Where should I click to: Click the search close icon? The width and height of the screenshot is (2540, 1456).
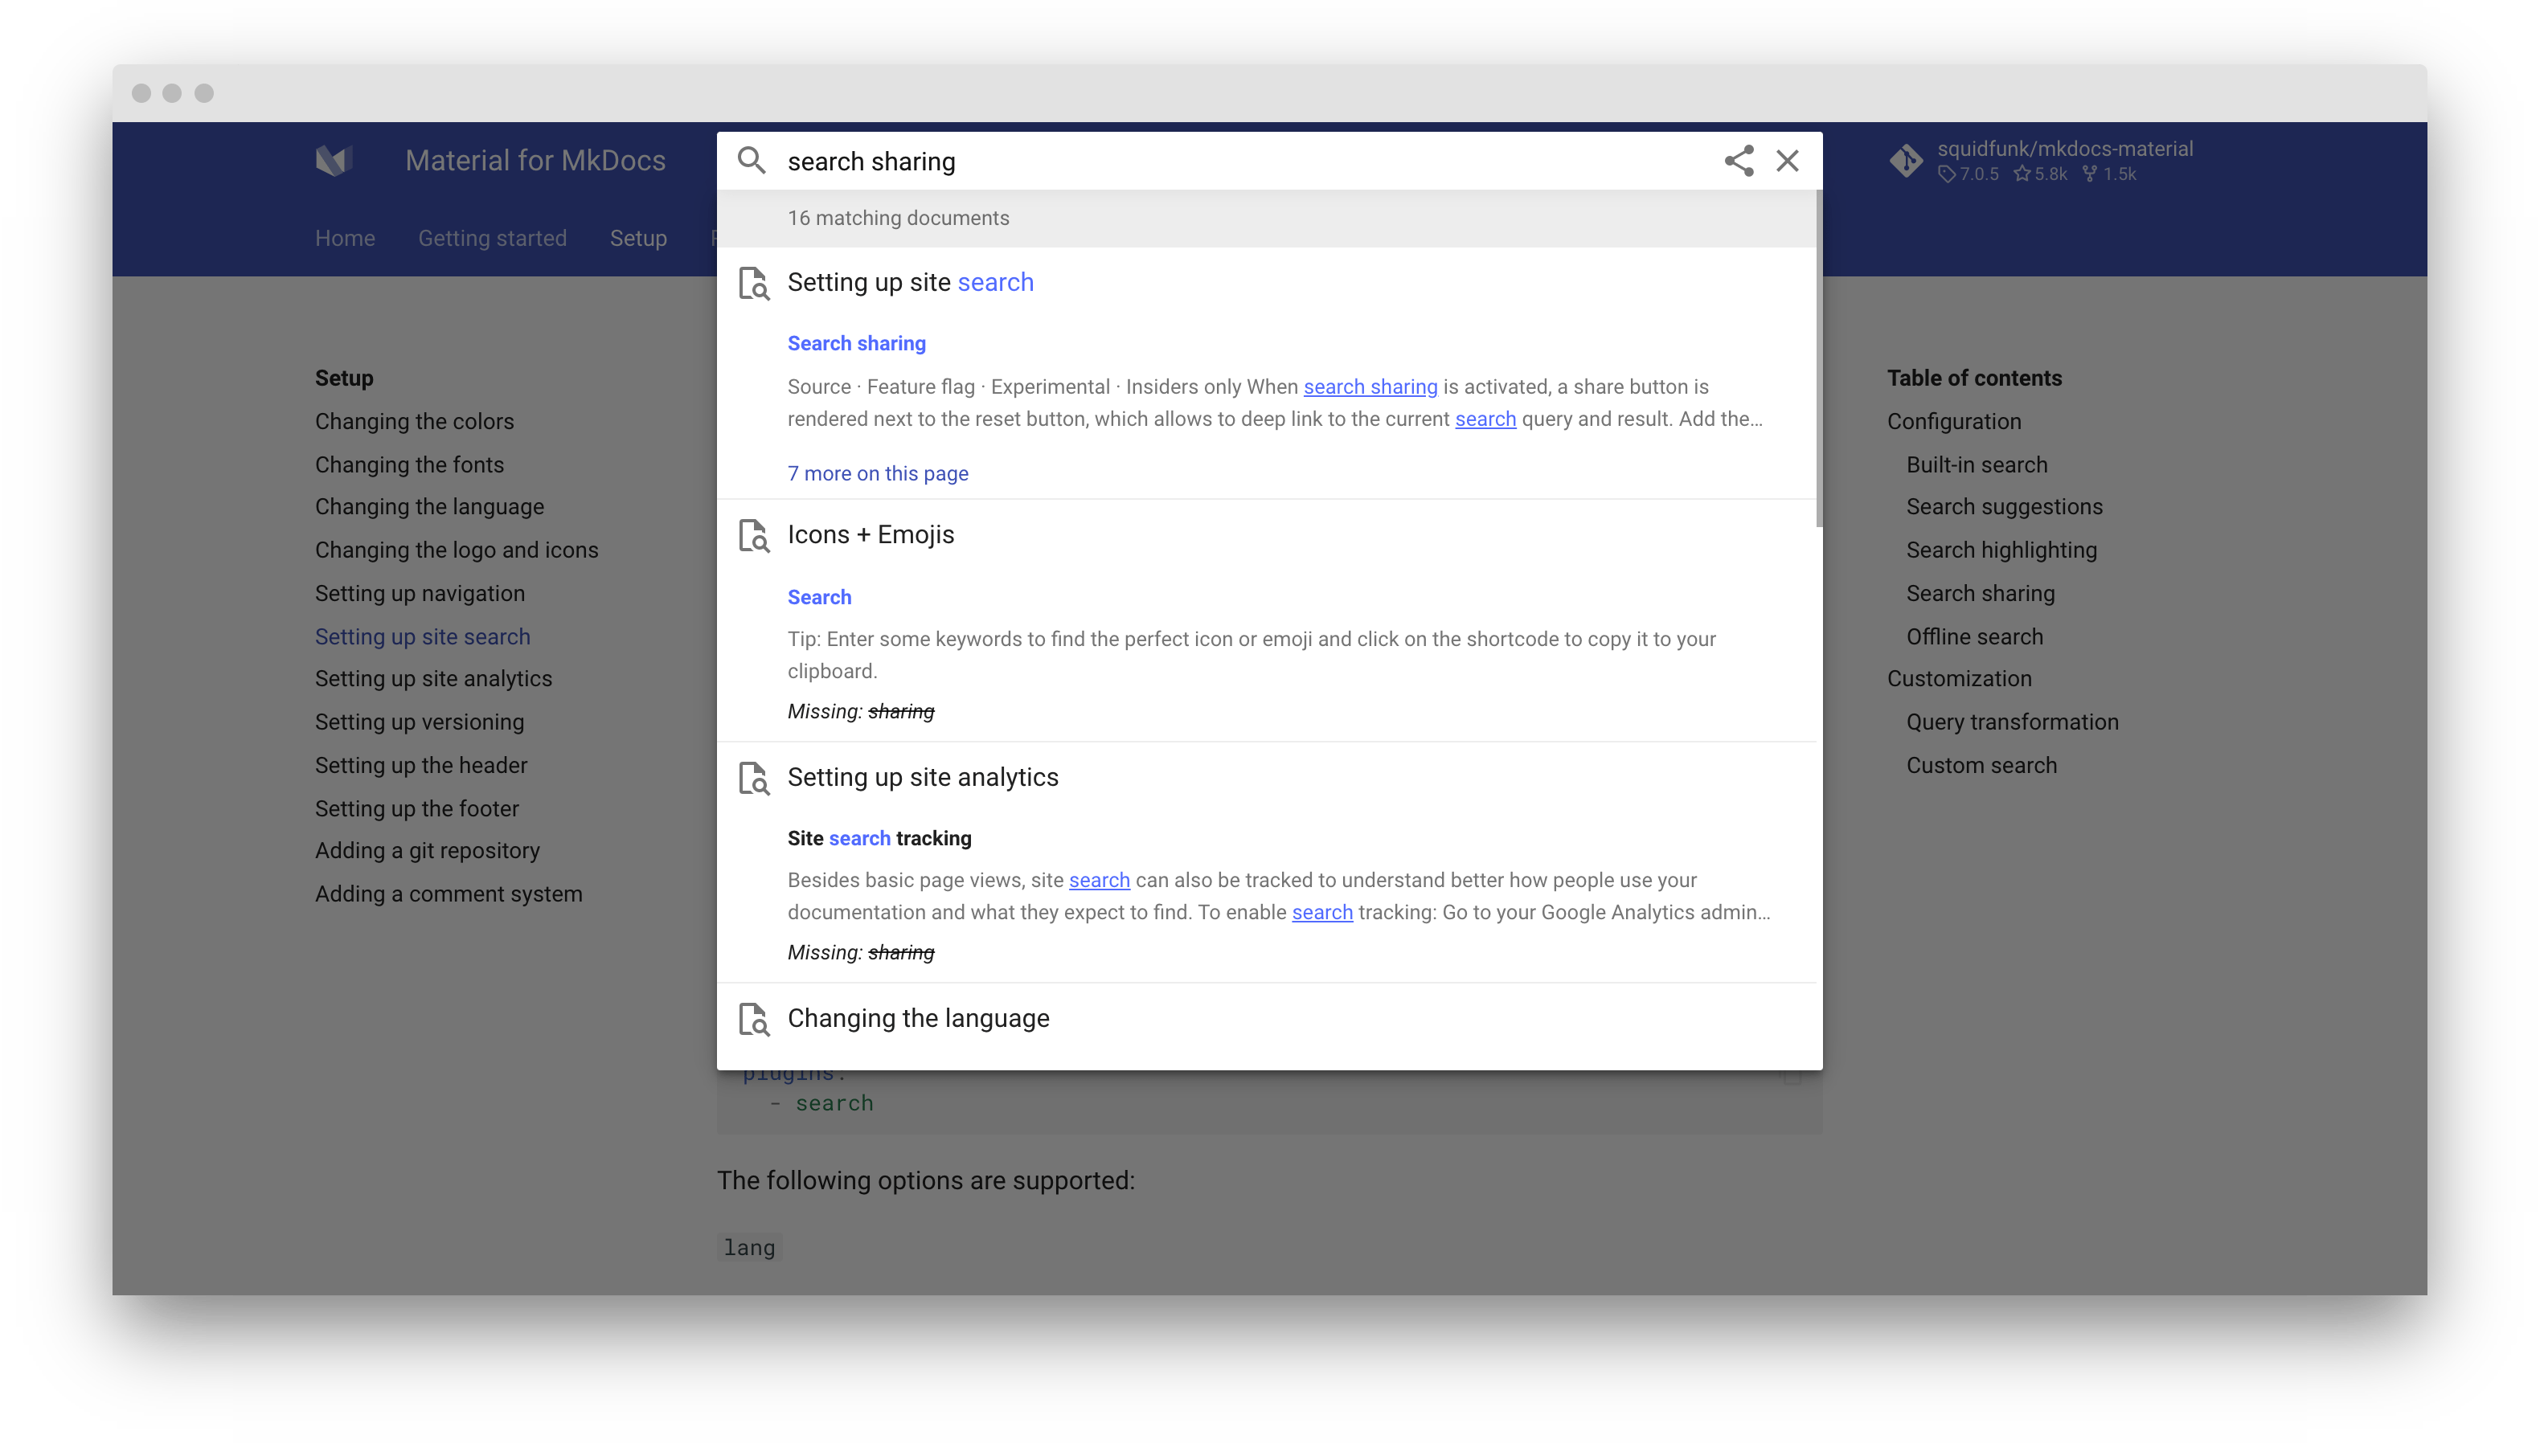(1788, 161)
